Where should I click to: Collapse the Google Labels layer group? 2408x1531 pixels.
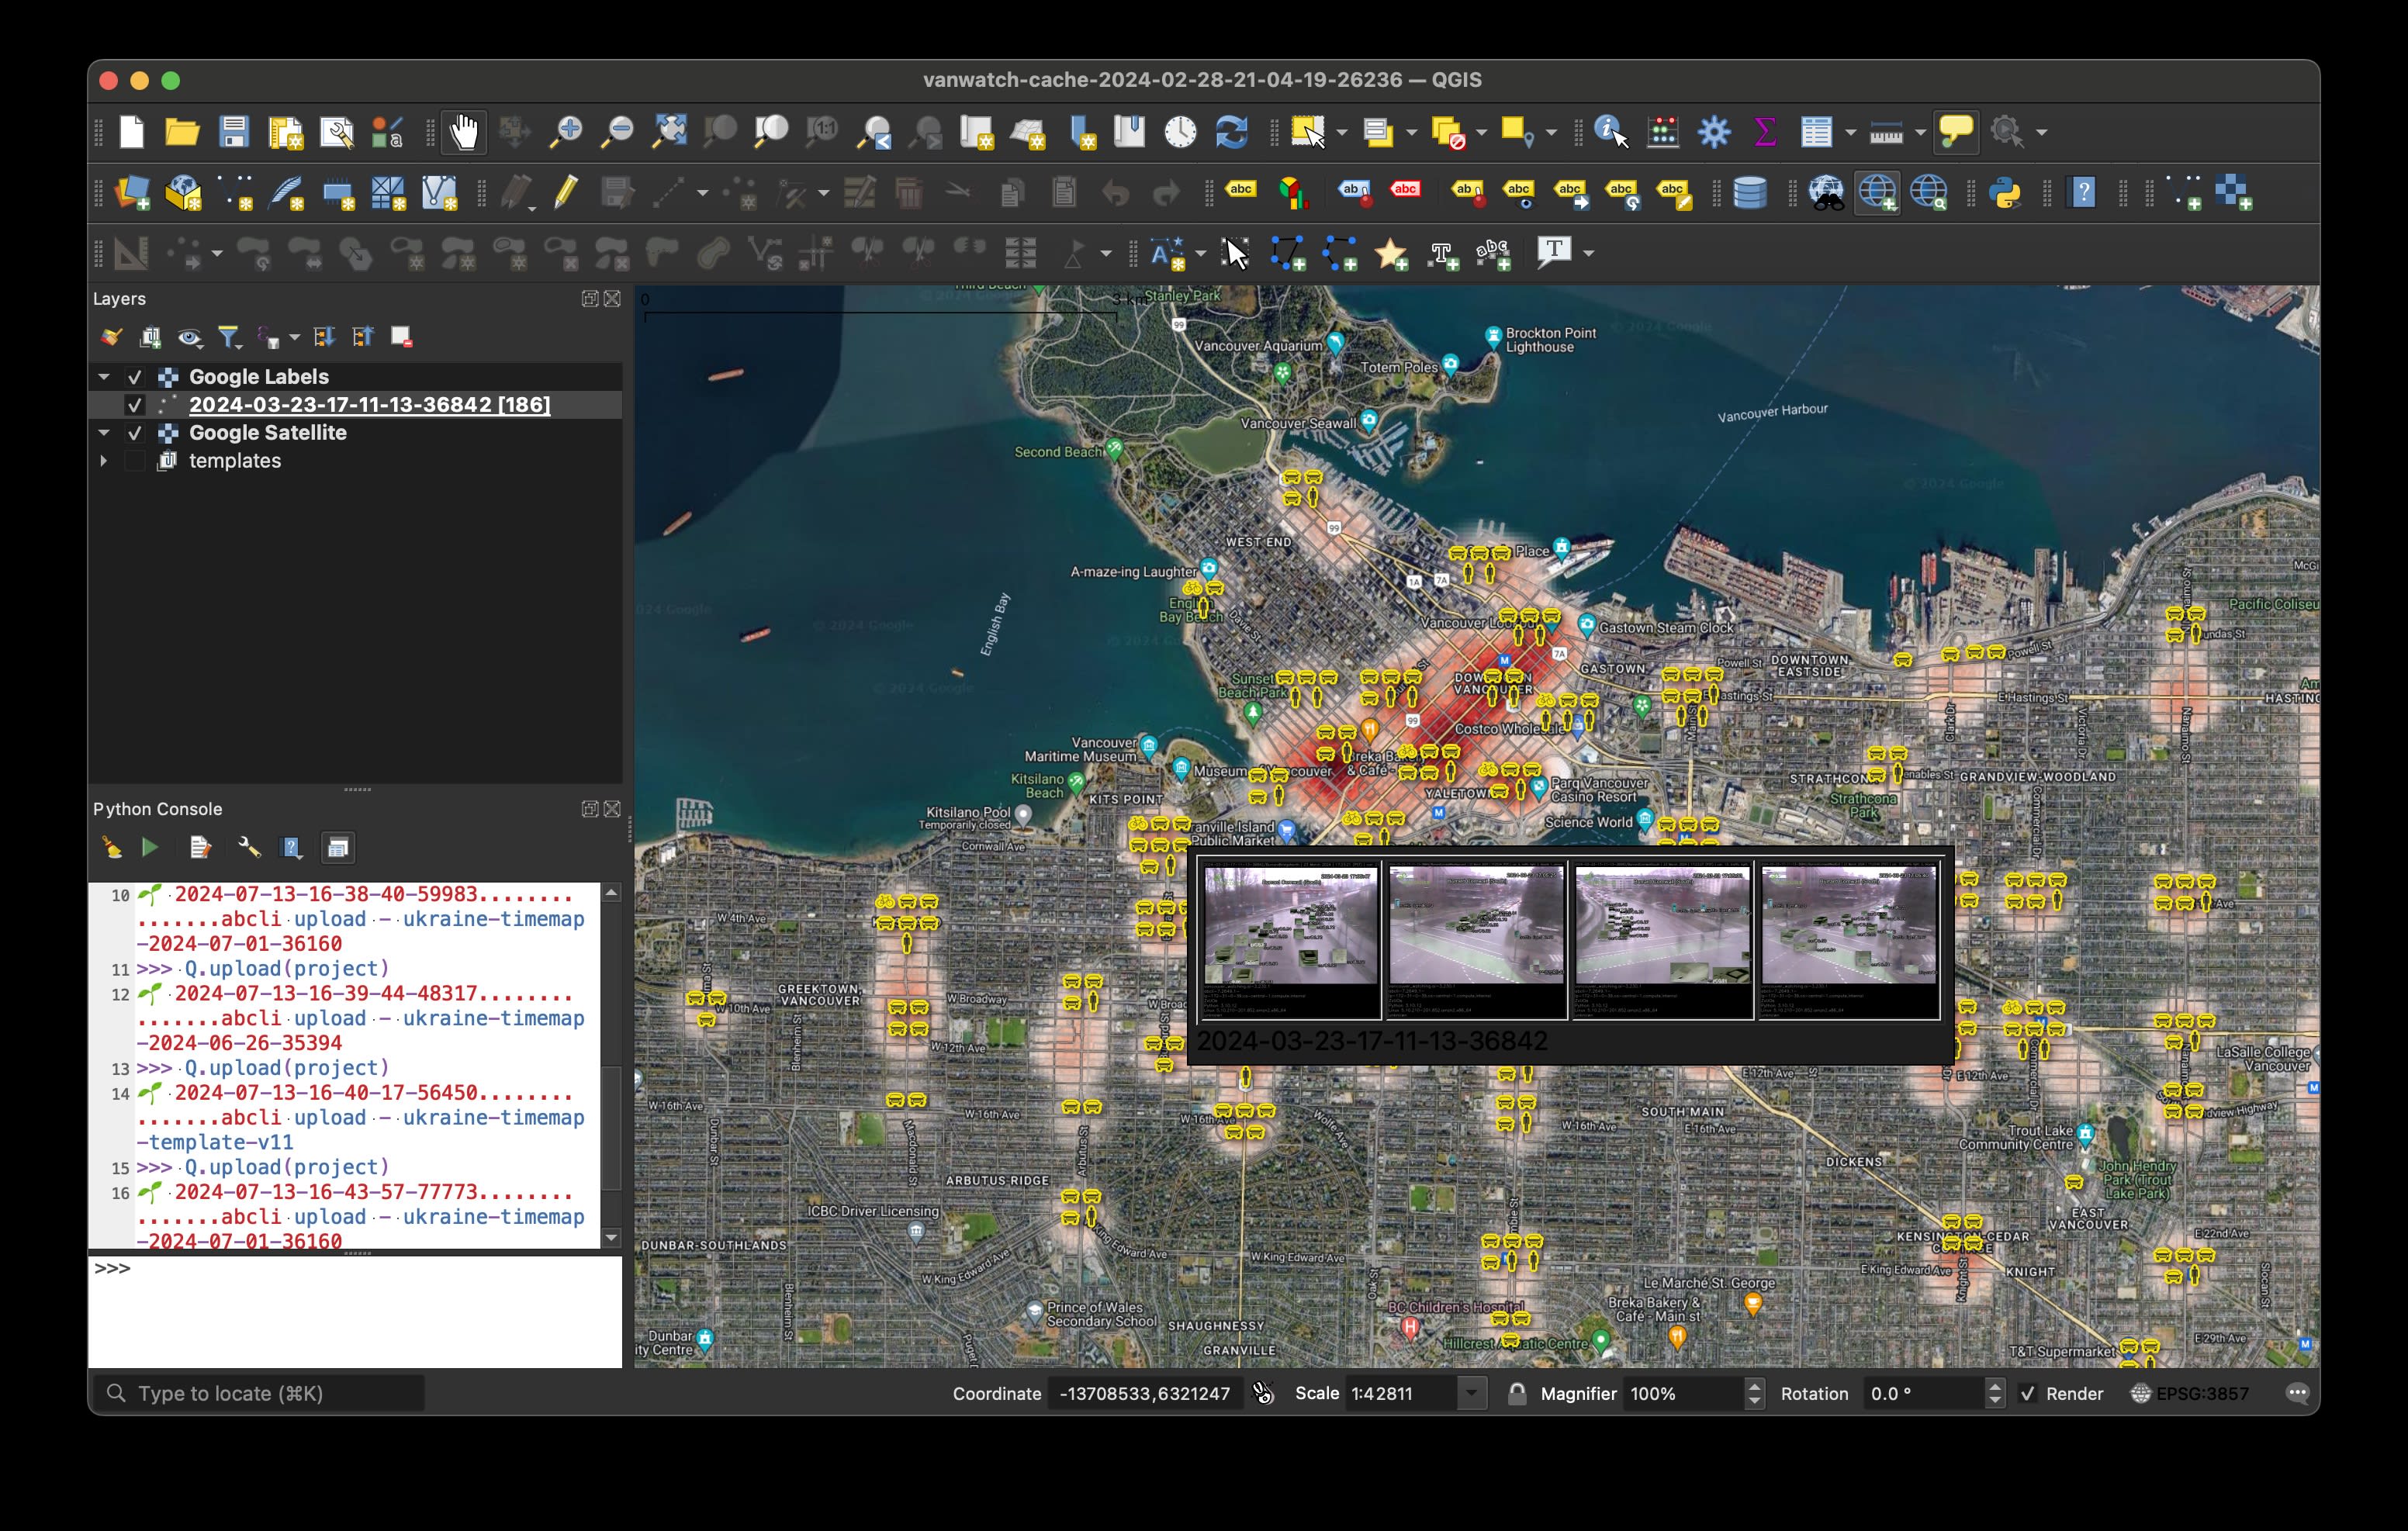(x=103, y=377)
